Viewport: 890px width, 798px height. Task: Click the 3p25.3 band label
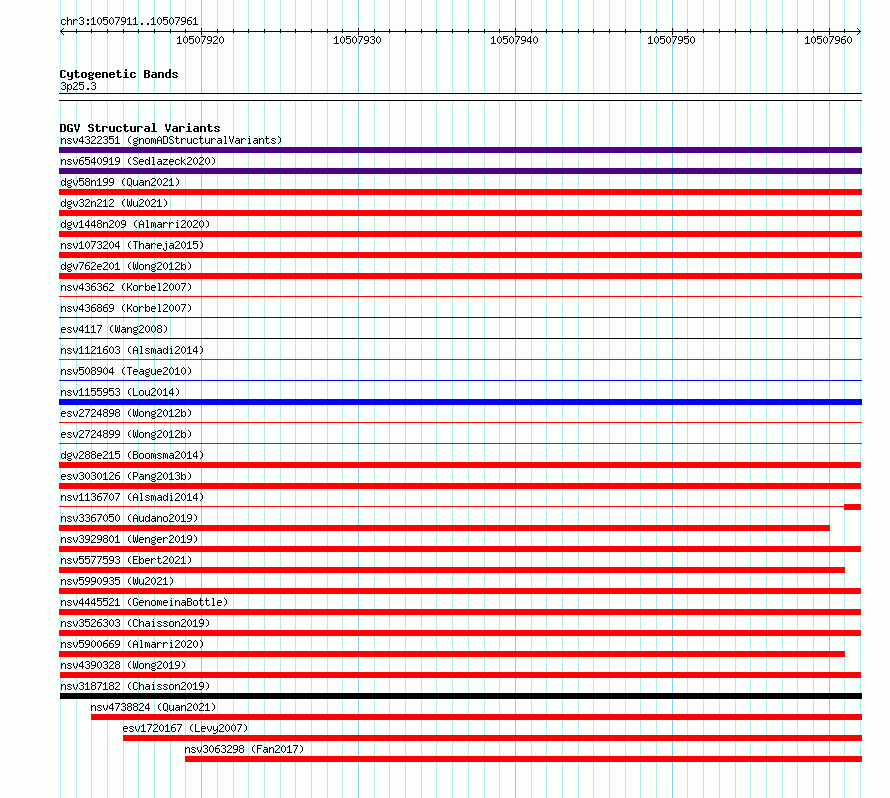tap(78, 86)
